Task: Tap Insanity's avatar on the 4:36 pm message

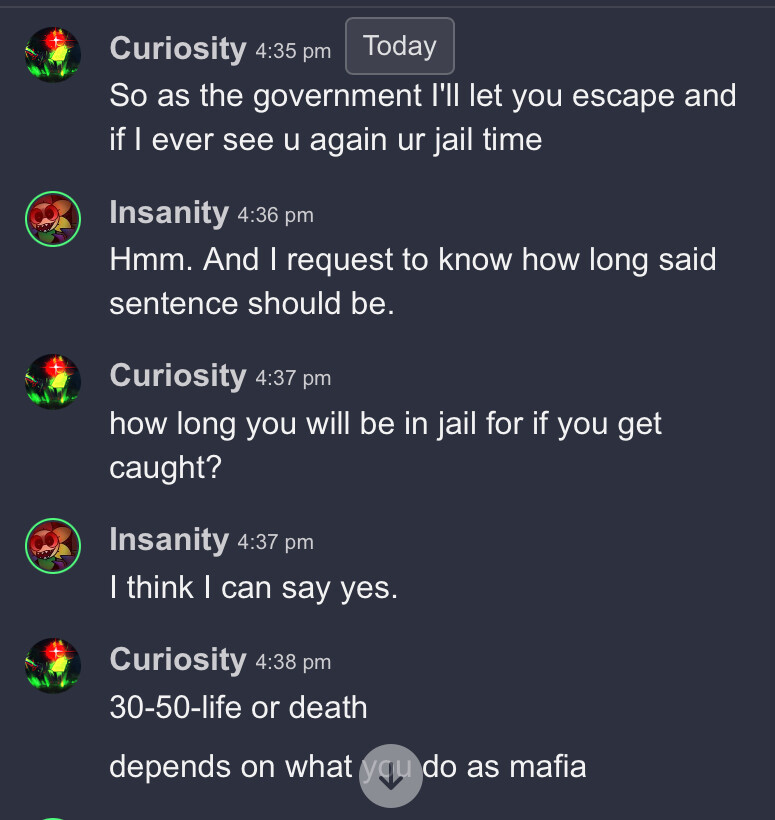Action: click(x=53, y=219)
